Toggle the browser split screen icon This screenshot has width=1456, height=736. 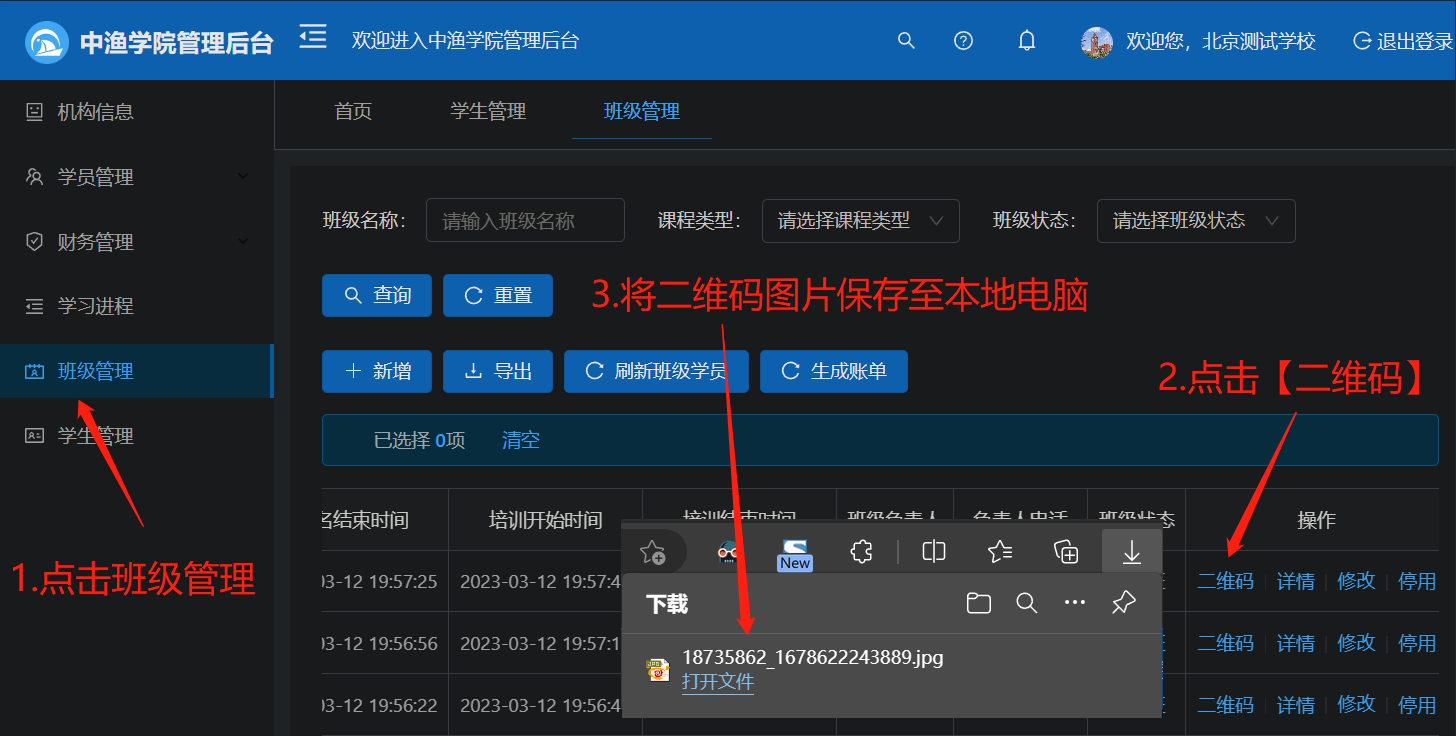tap(934, 551)
